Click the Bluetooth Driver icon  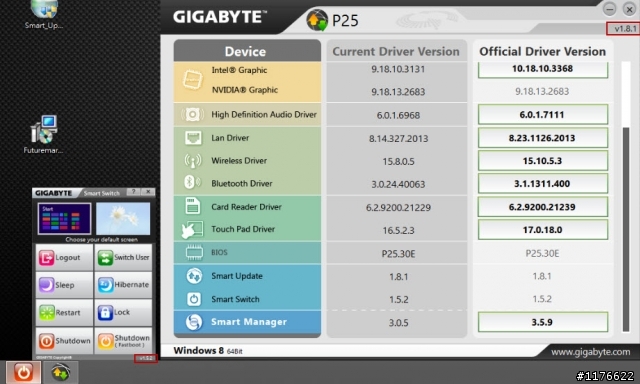(191, 182)
